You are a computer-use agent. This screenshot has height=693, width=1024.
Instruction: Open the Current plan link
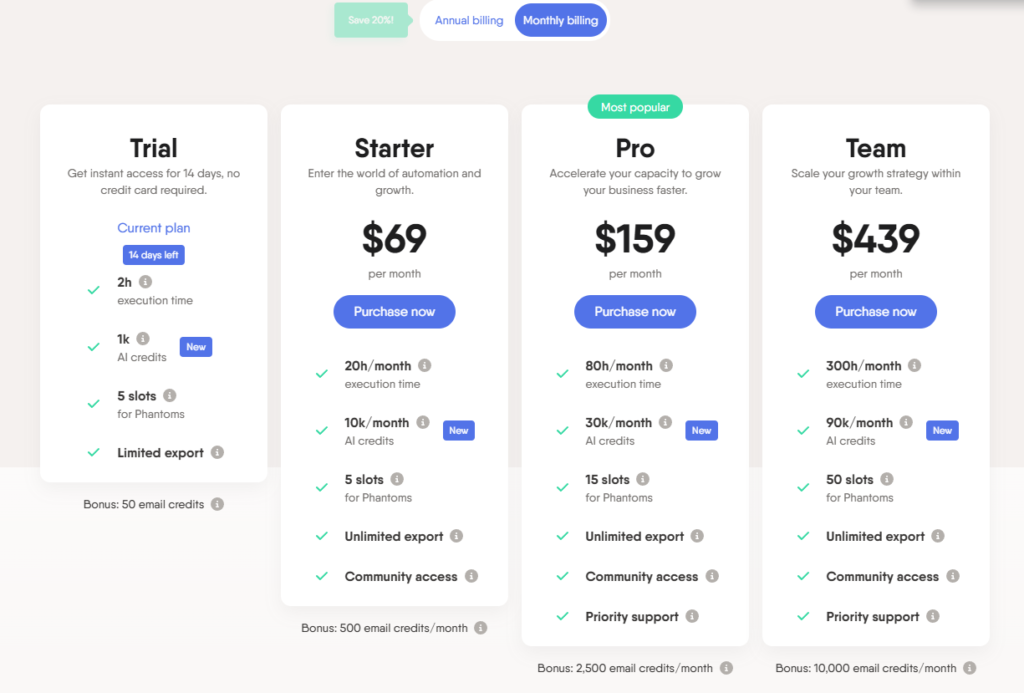[x=153, y=228]
